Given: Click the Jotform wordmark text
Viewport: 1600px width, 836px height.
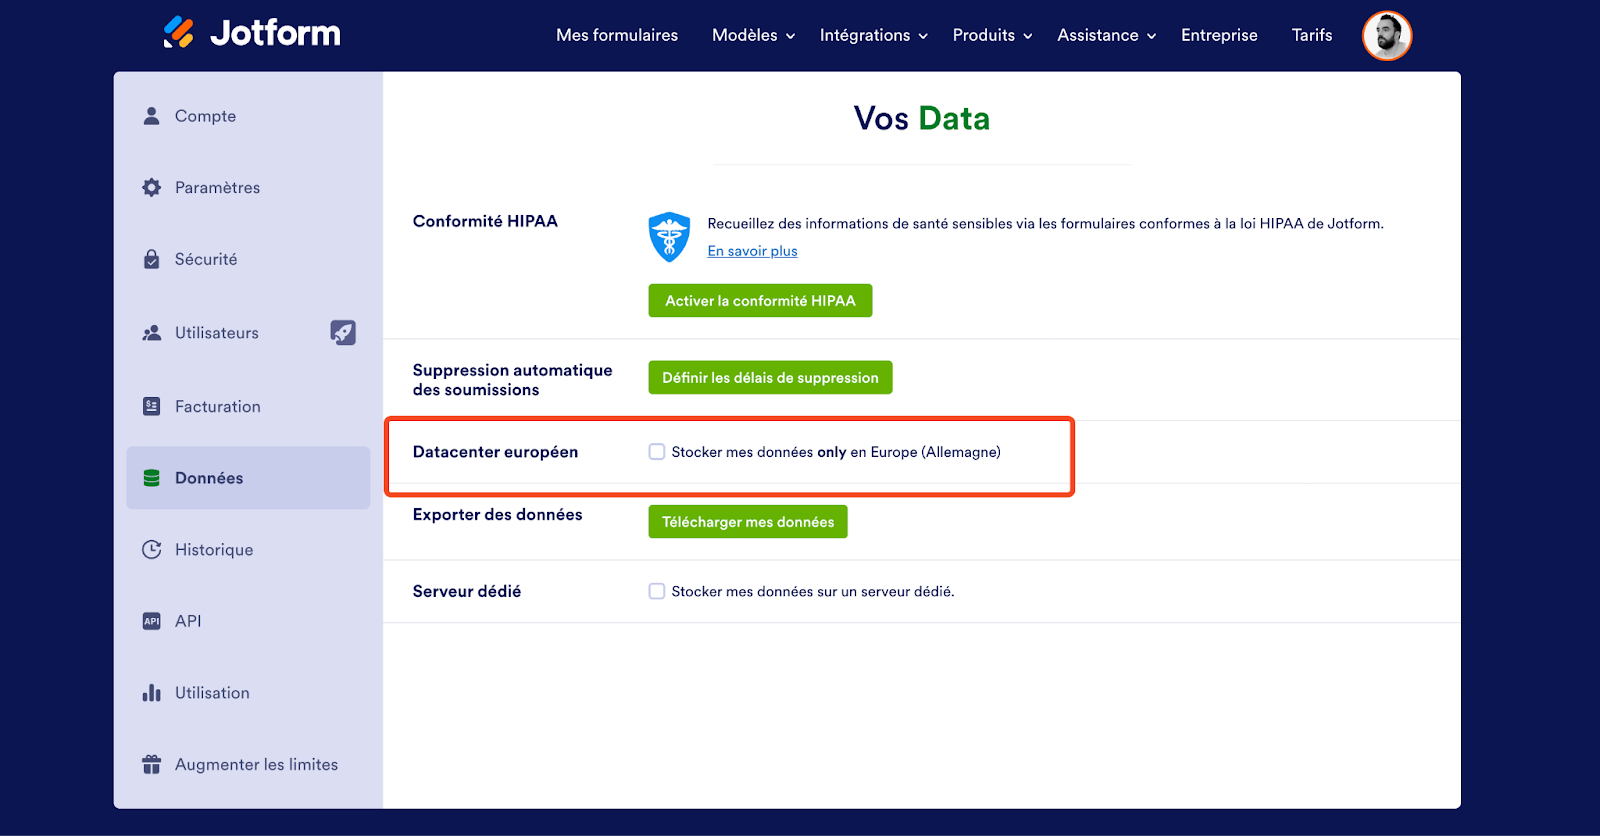Looking at the screenshot, I should pyautogui.click(x=275, y=33).
